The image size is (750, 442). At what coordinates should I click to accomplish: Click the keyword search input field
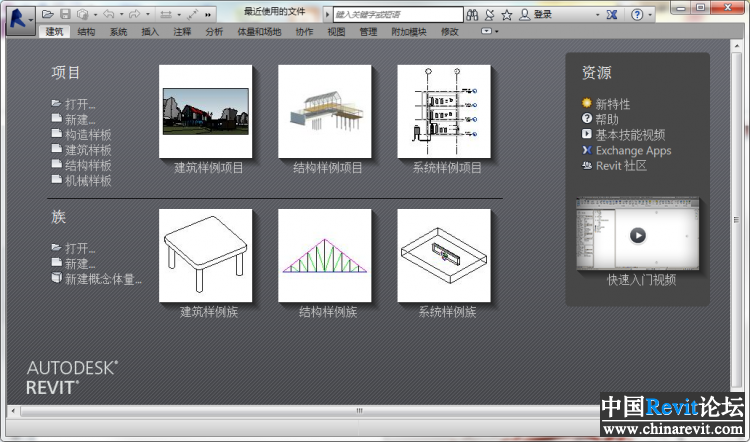(398, 14)
